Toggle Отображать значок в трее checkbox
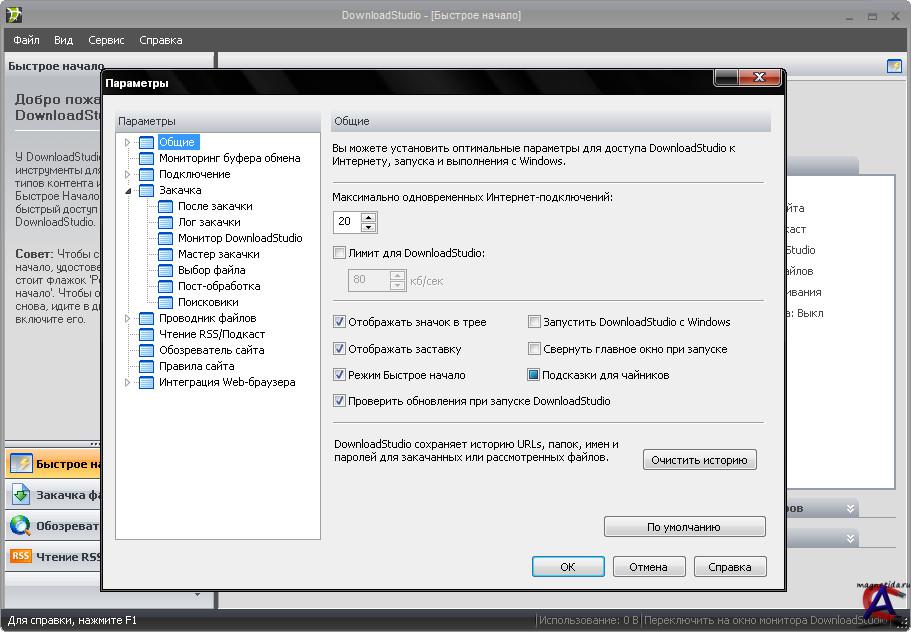The image size is (911, 632). tap(339, 322)
